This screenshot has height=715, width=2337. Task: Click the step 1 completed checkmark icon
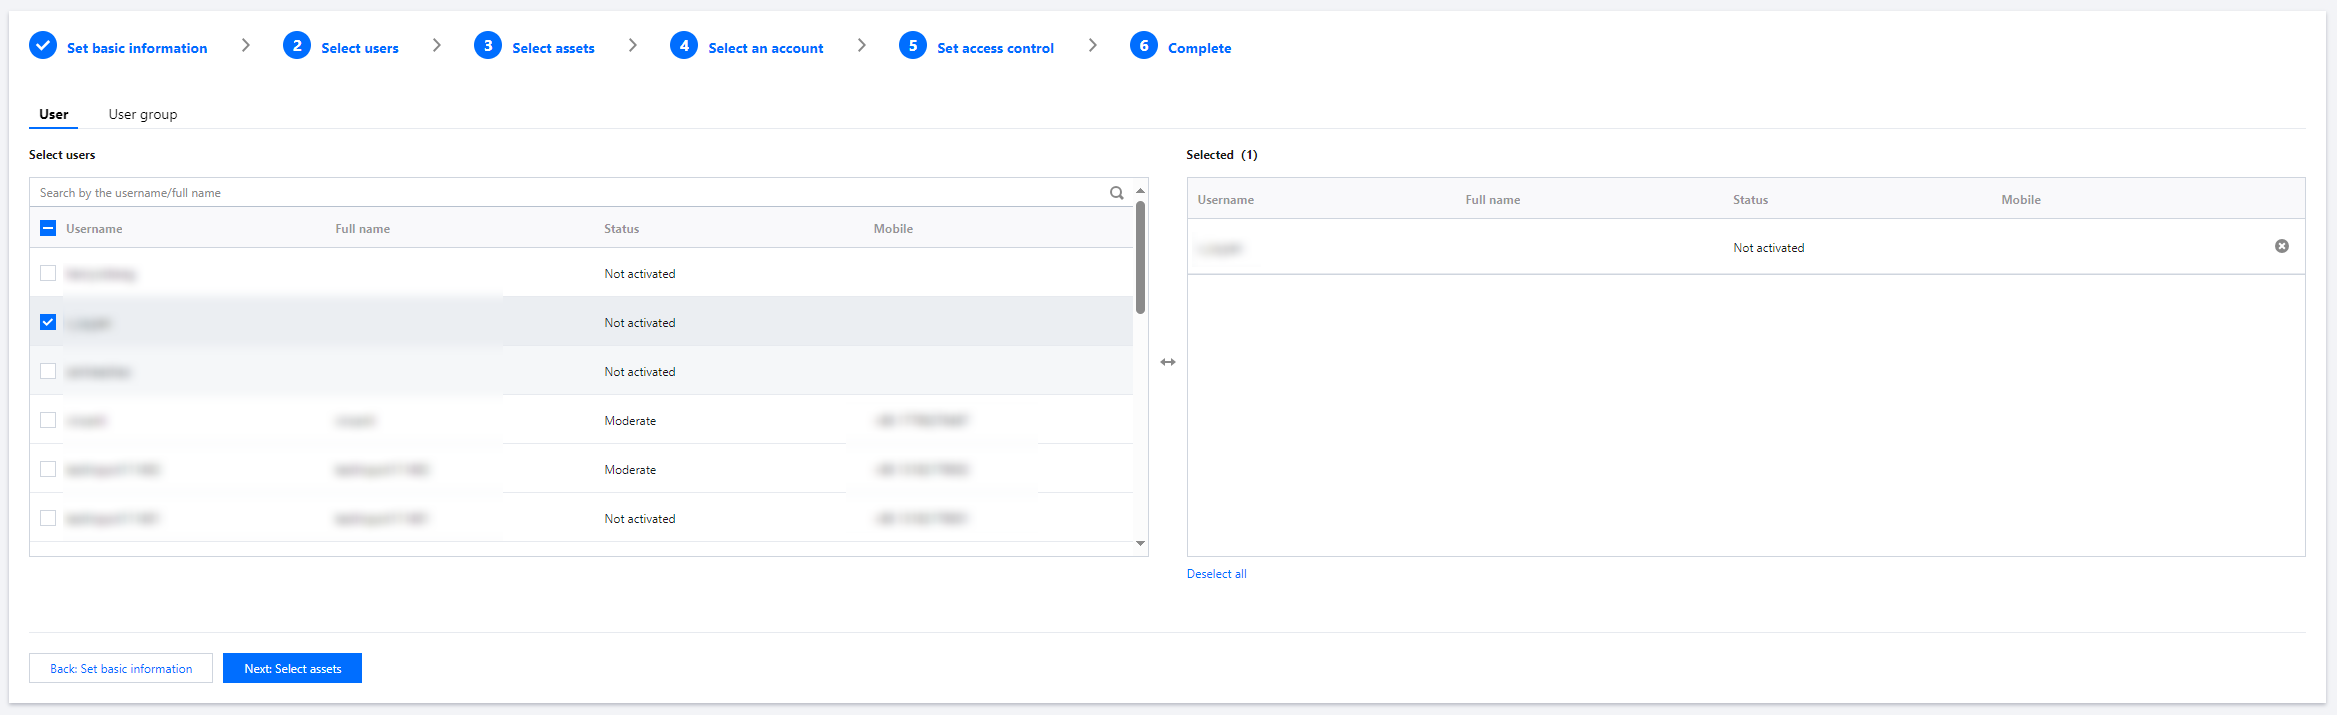point(43,46)
